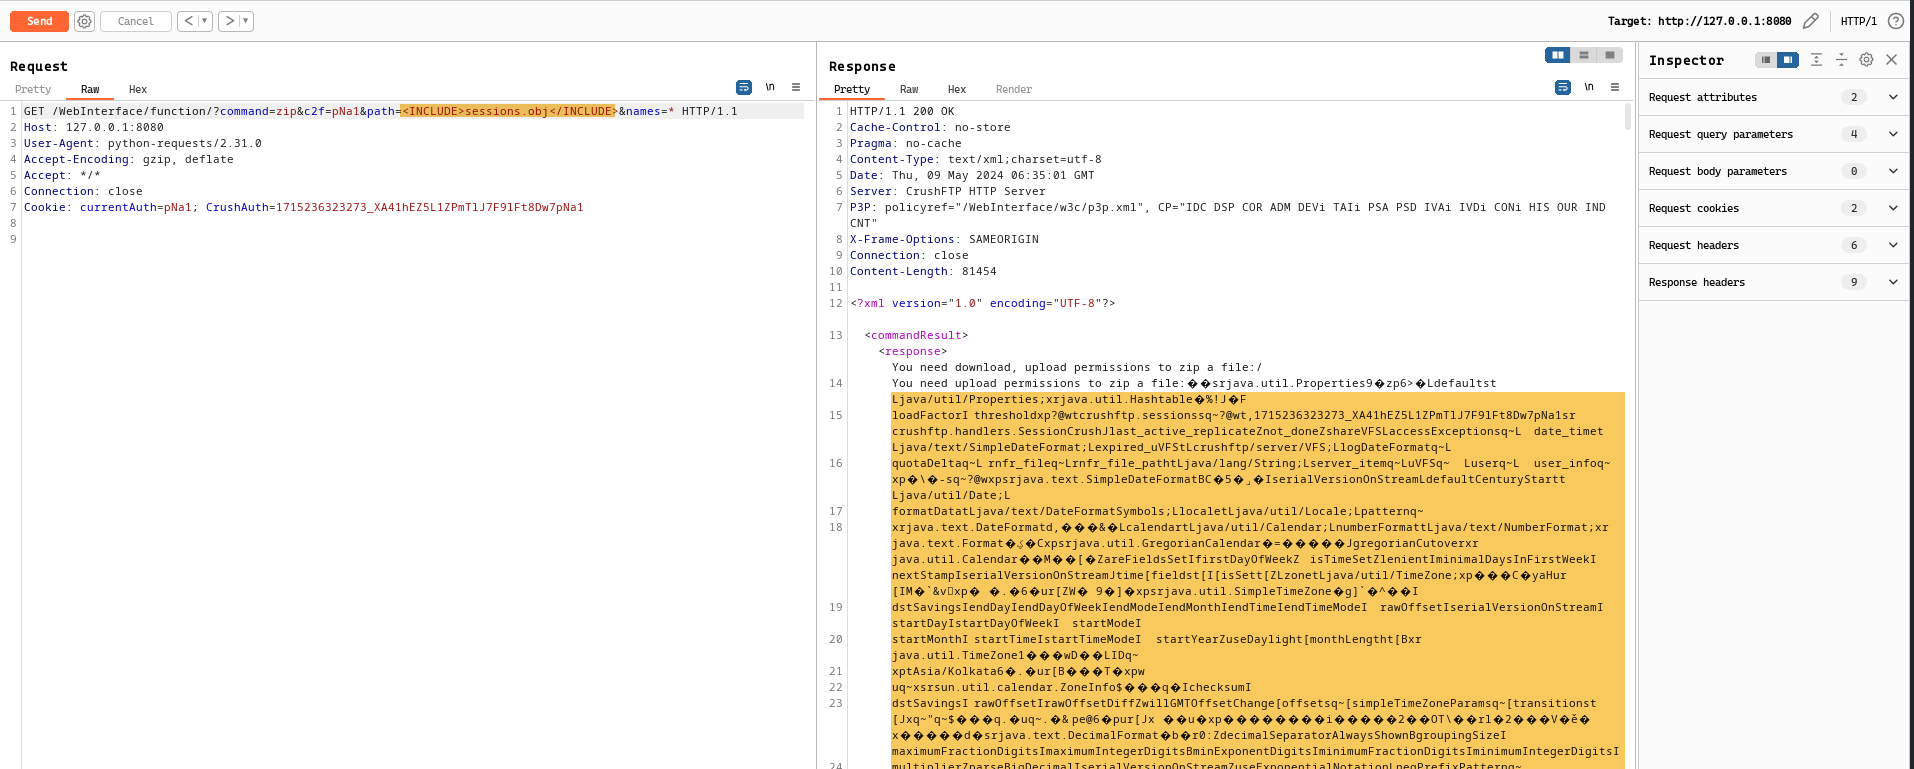Click the HTTP/1.1 200 OK status line

pos(902,111)
